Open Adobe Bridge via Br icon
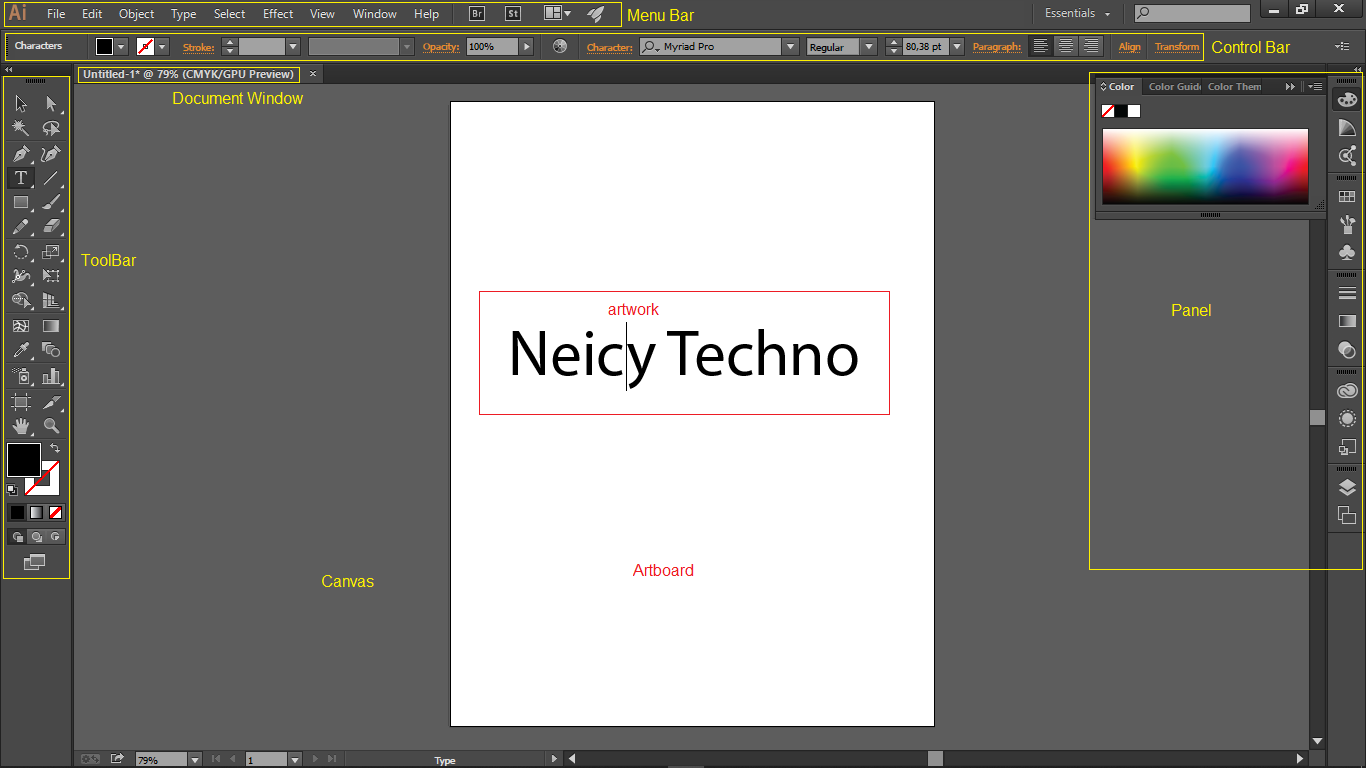The image size is (1366, 768). click(477, 14)
